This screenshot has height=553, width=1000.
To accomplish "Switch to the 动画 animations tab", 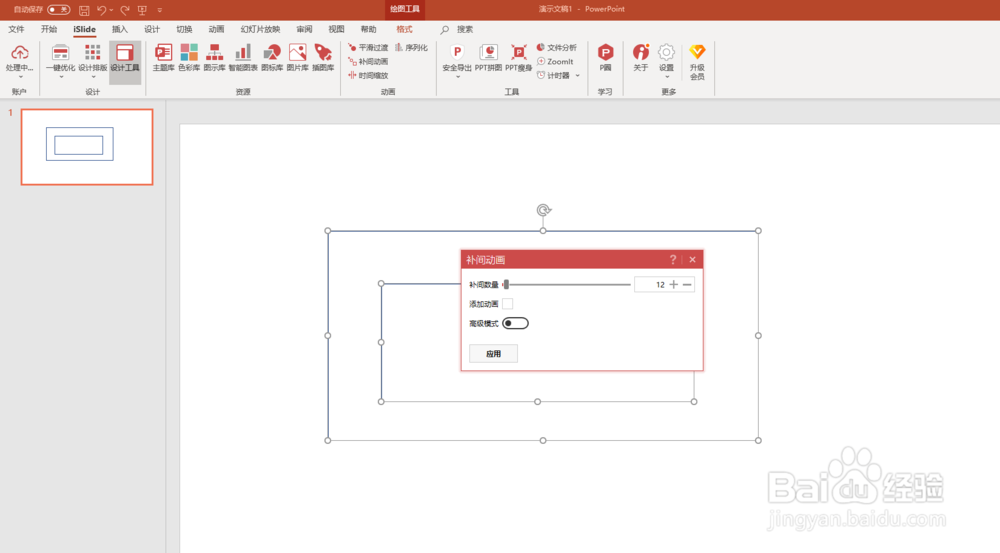I will pos(216,29).
